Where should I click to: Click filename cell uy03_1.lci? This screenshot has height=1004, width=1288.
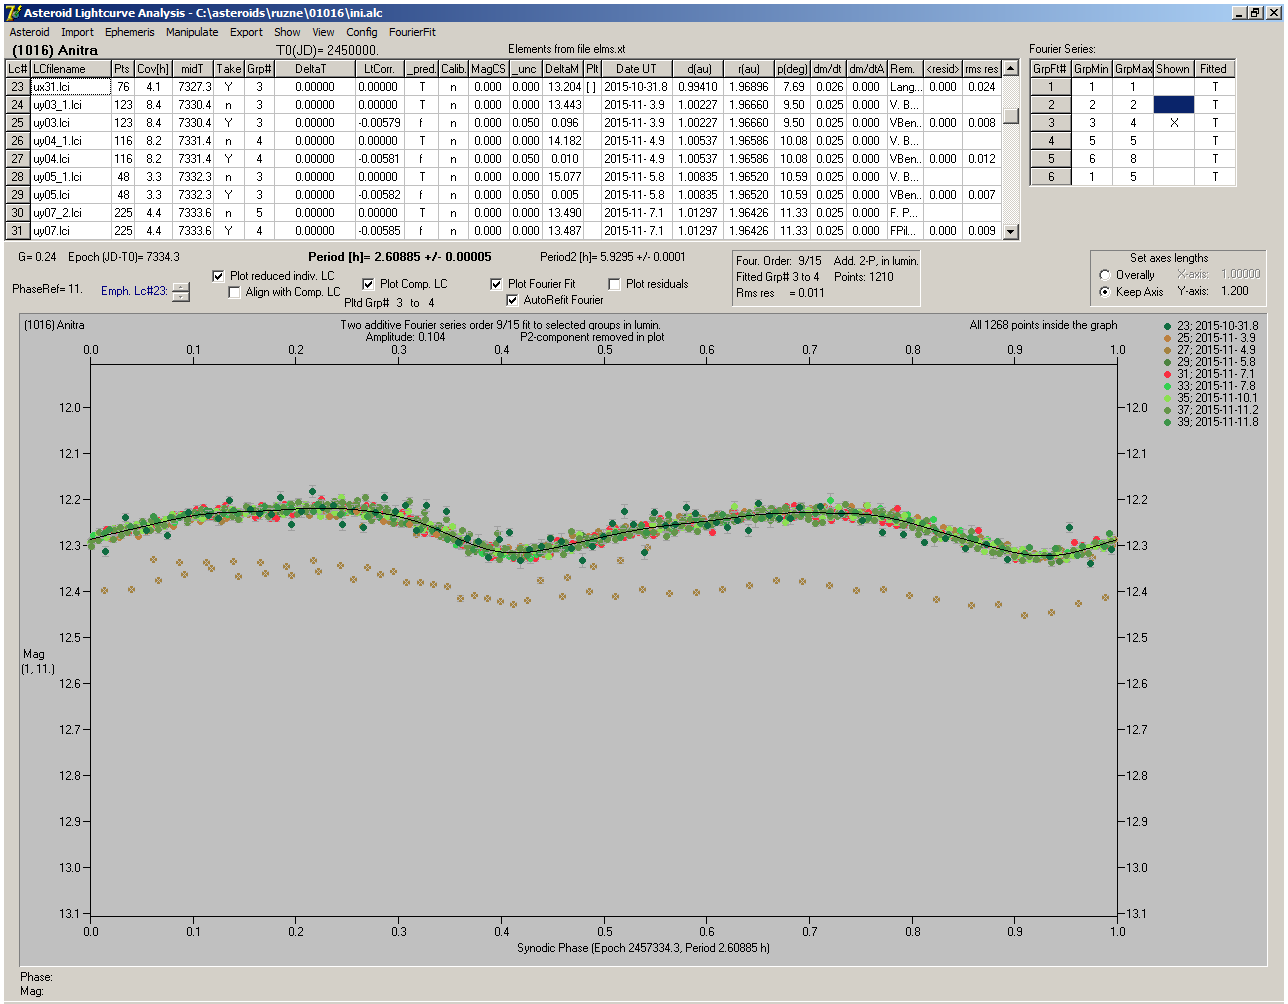click(x=69, y=105)
